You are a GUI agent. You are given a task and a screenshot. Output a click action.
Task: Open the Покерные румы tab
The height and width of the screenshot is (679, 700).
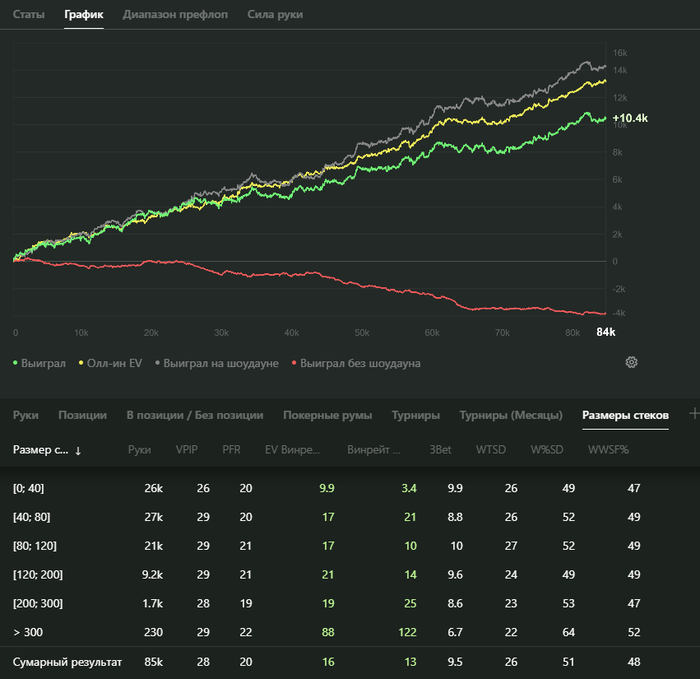(328, 415)
